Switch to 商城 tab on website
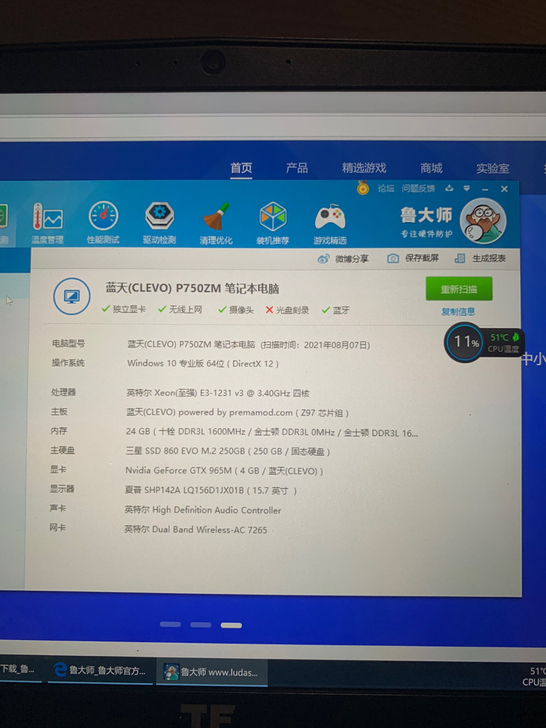The width and height of the screenshot is (546, 728). [431, 168]
